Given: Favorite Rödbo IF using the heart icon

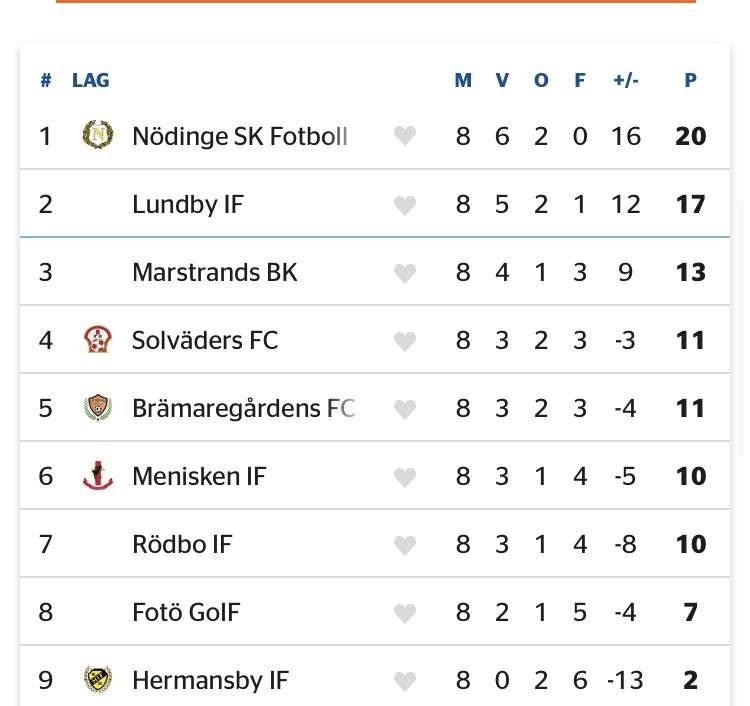Looking at the screenshot, I should point(404,545).
